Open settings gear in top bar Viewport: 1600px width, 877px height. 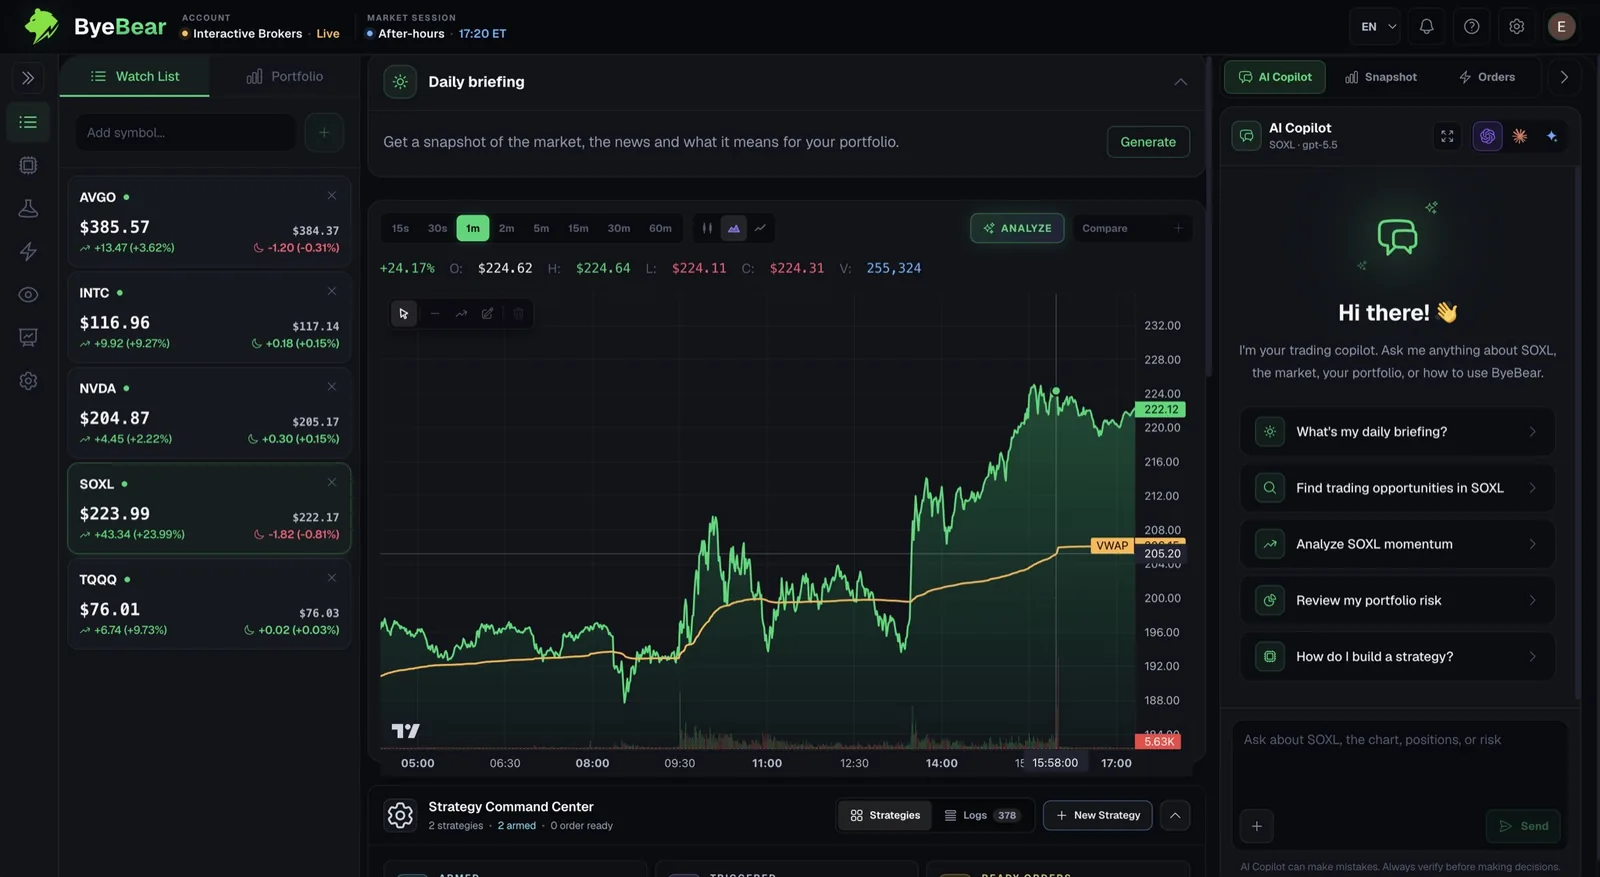tap(1517, 27)
